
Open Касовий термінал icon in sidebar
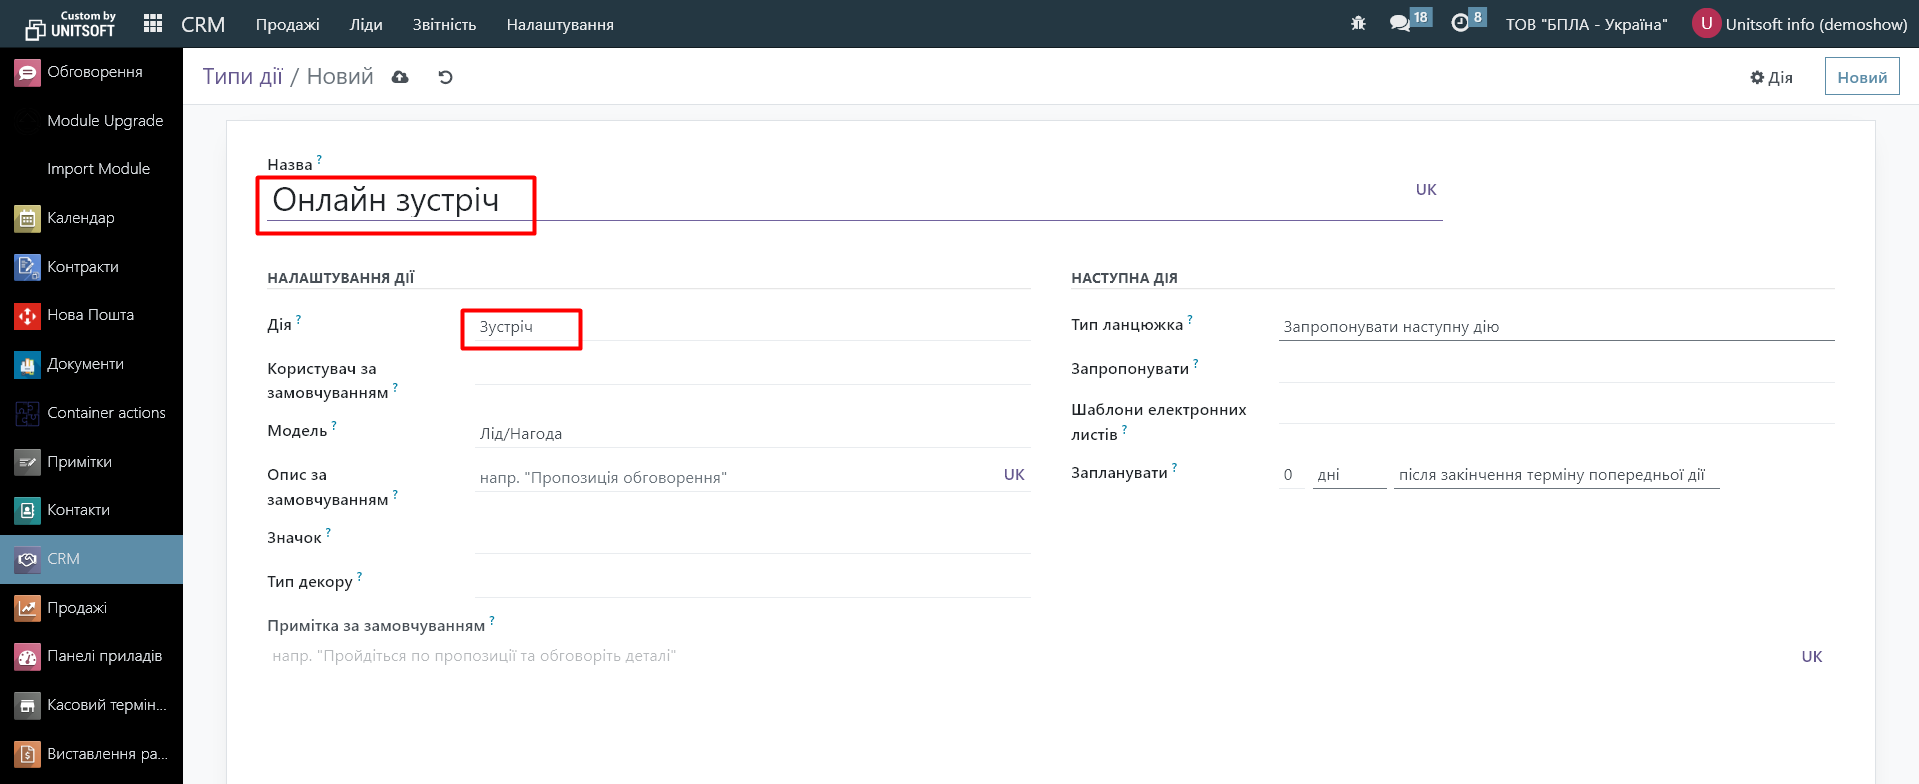pyautogui.click(x=27, y=705)
